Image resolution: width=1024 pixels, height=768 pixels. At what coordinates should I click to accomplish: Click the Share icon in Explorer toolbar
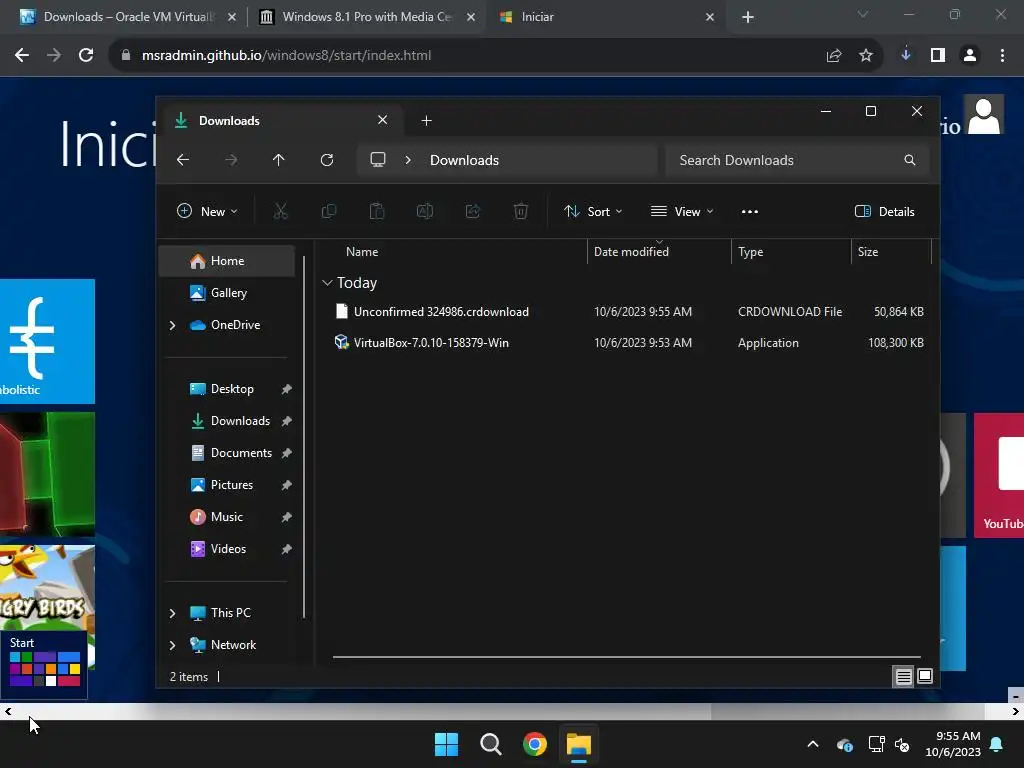473,211
